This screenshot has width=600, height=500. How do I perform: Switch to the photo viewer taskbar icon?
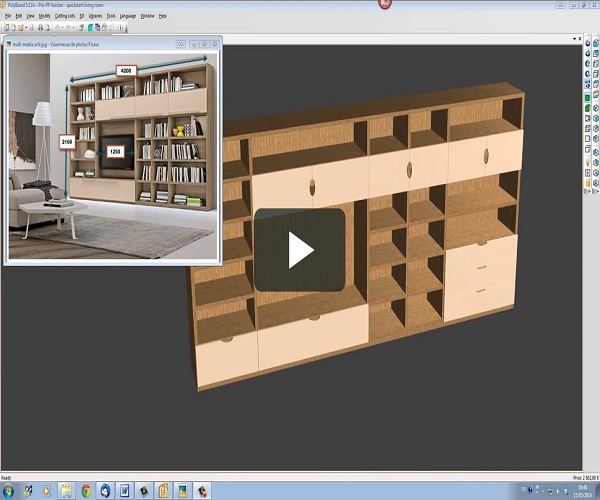click(183, 491)
